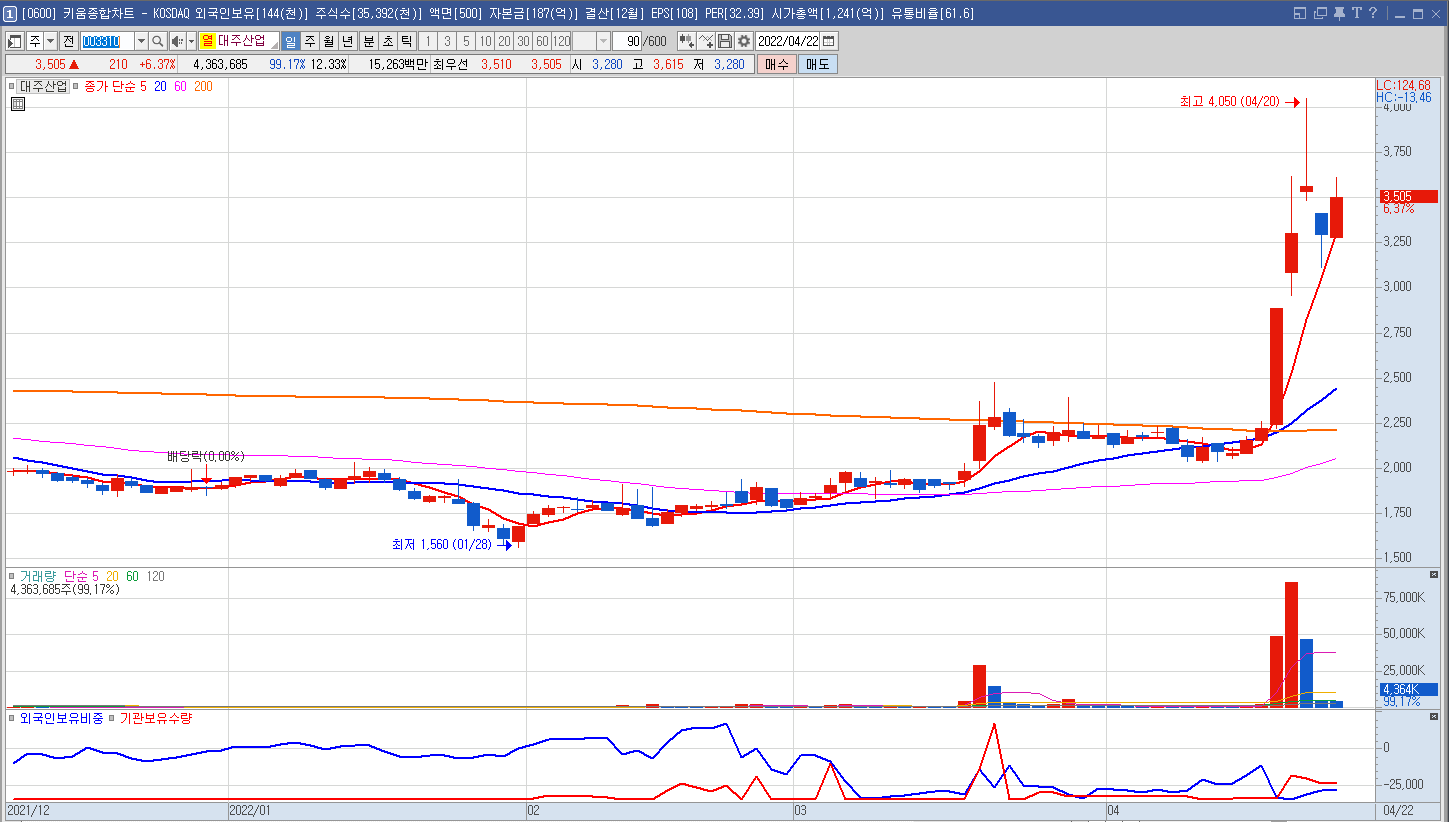Click the 대주산업 chart legend button
Screen dimensions: 1449x822
[x=44, y=87]
